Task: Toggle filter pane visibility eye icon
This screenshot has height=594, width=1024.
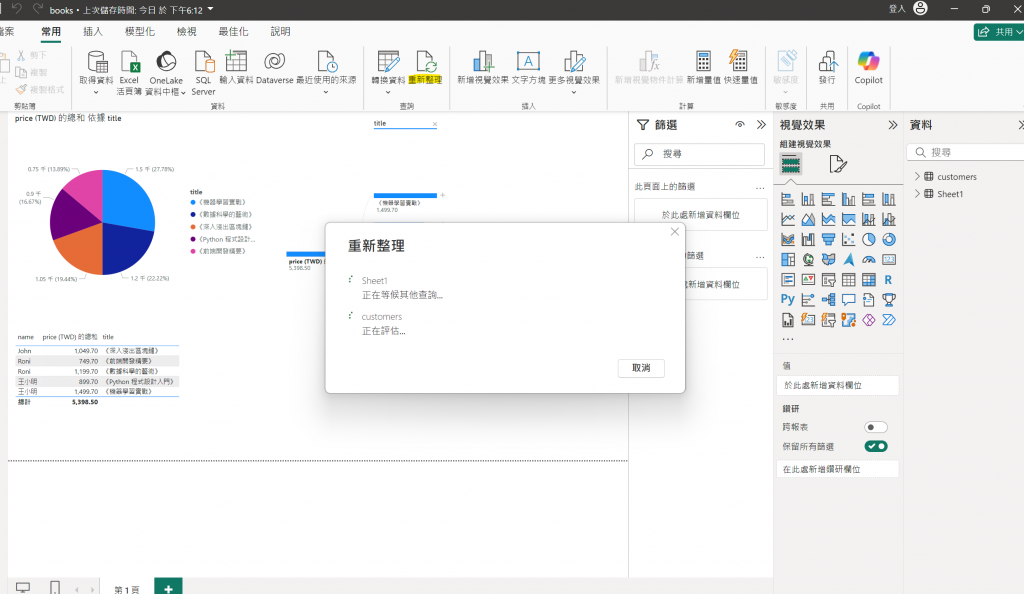Action: point(740,124)
